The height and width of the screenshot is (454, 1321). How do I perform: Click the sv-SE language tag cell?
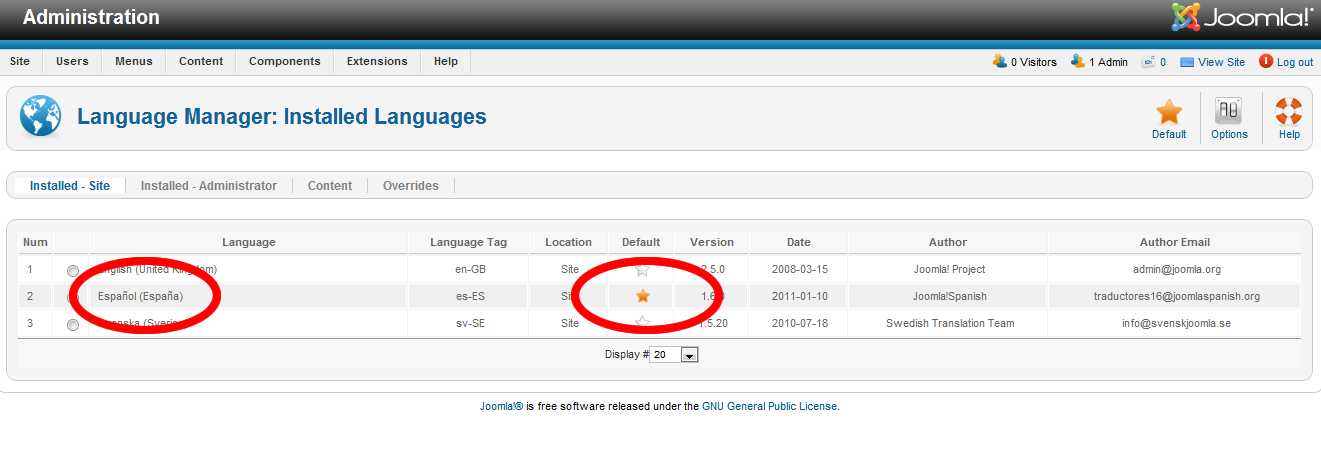[x=469, y=323]
